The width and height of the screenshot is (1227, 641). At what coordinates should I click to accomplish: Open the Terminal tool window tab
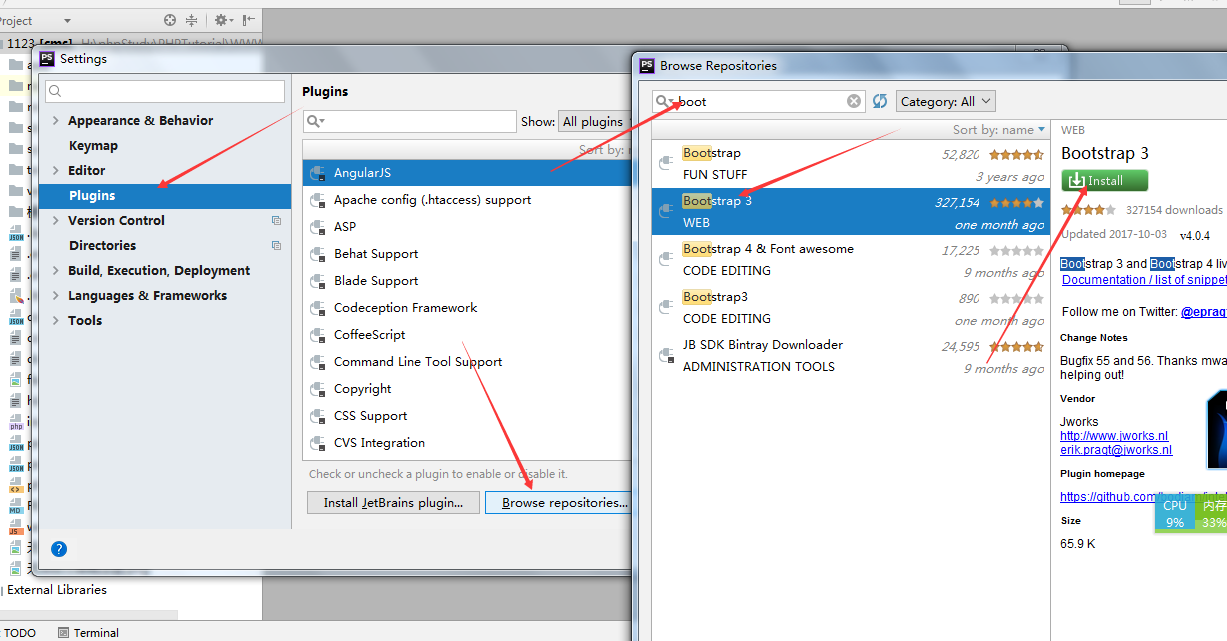(89, 633)
